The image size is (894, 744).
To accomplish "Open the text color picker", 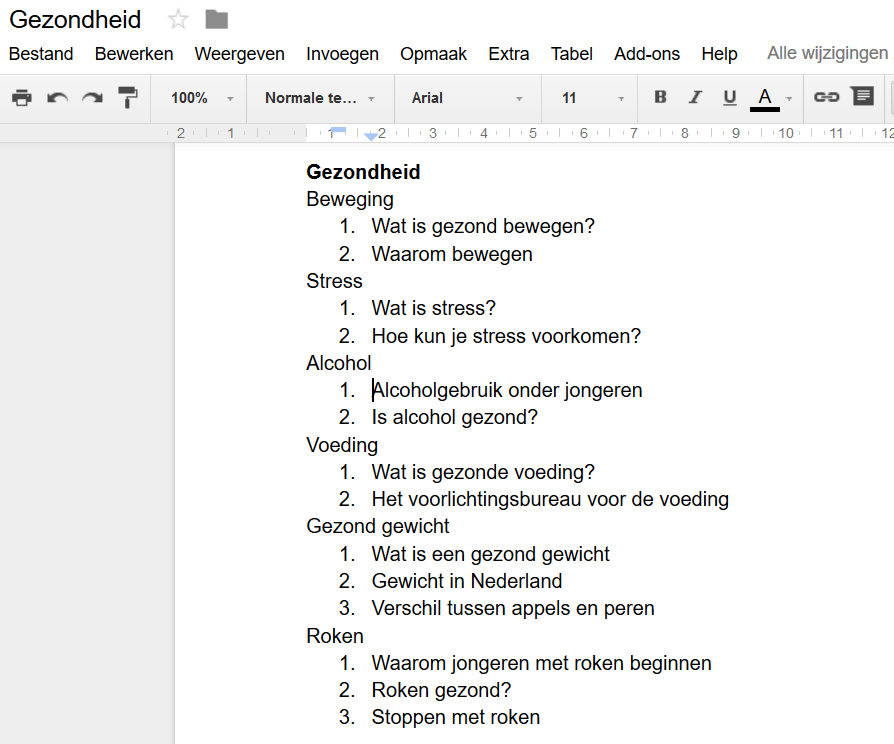I will pyautogui.click(x=765, y=99).
